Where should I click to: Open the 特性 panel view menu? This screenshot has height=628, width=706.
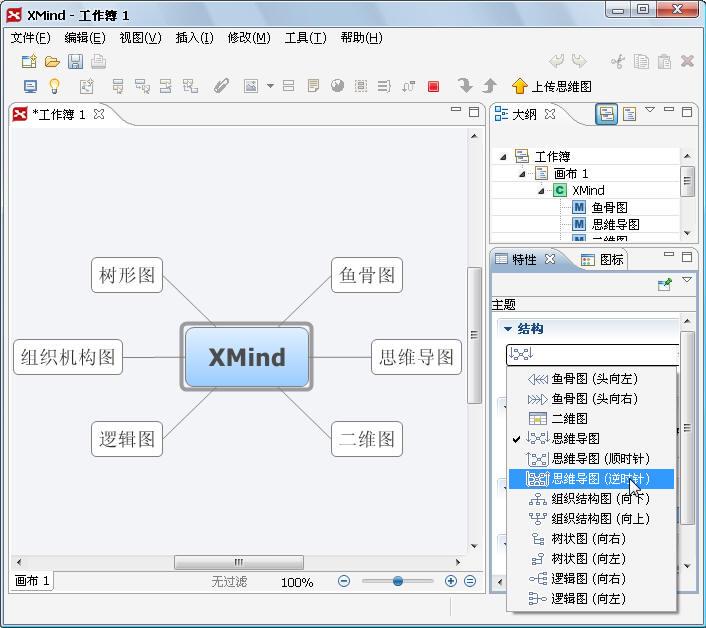pos(687,280)
